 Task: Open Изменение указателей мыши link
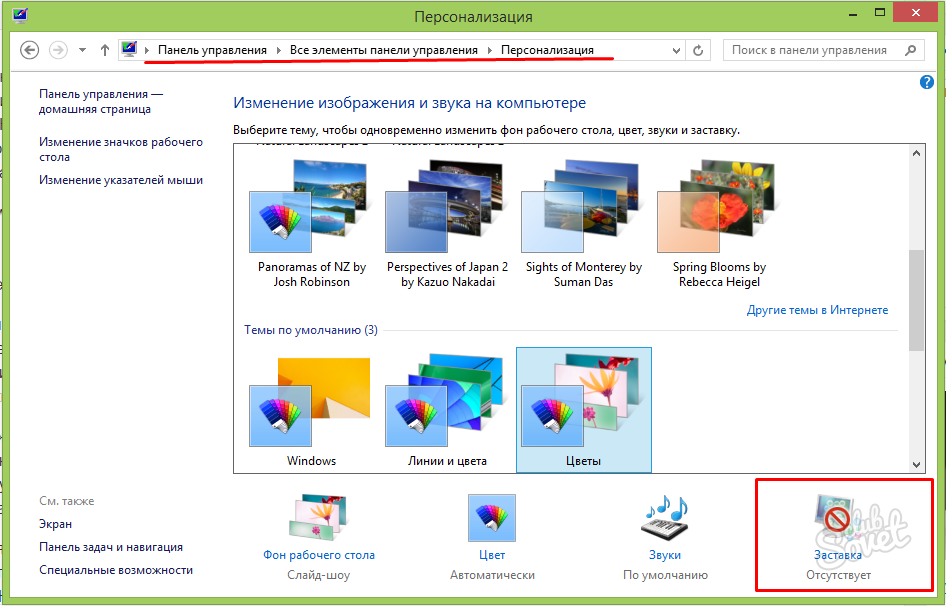point(121,180)
